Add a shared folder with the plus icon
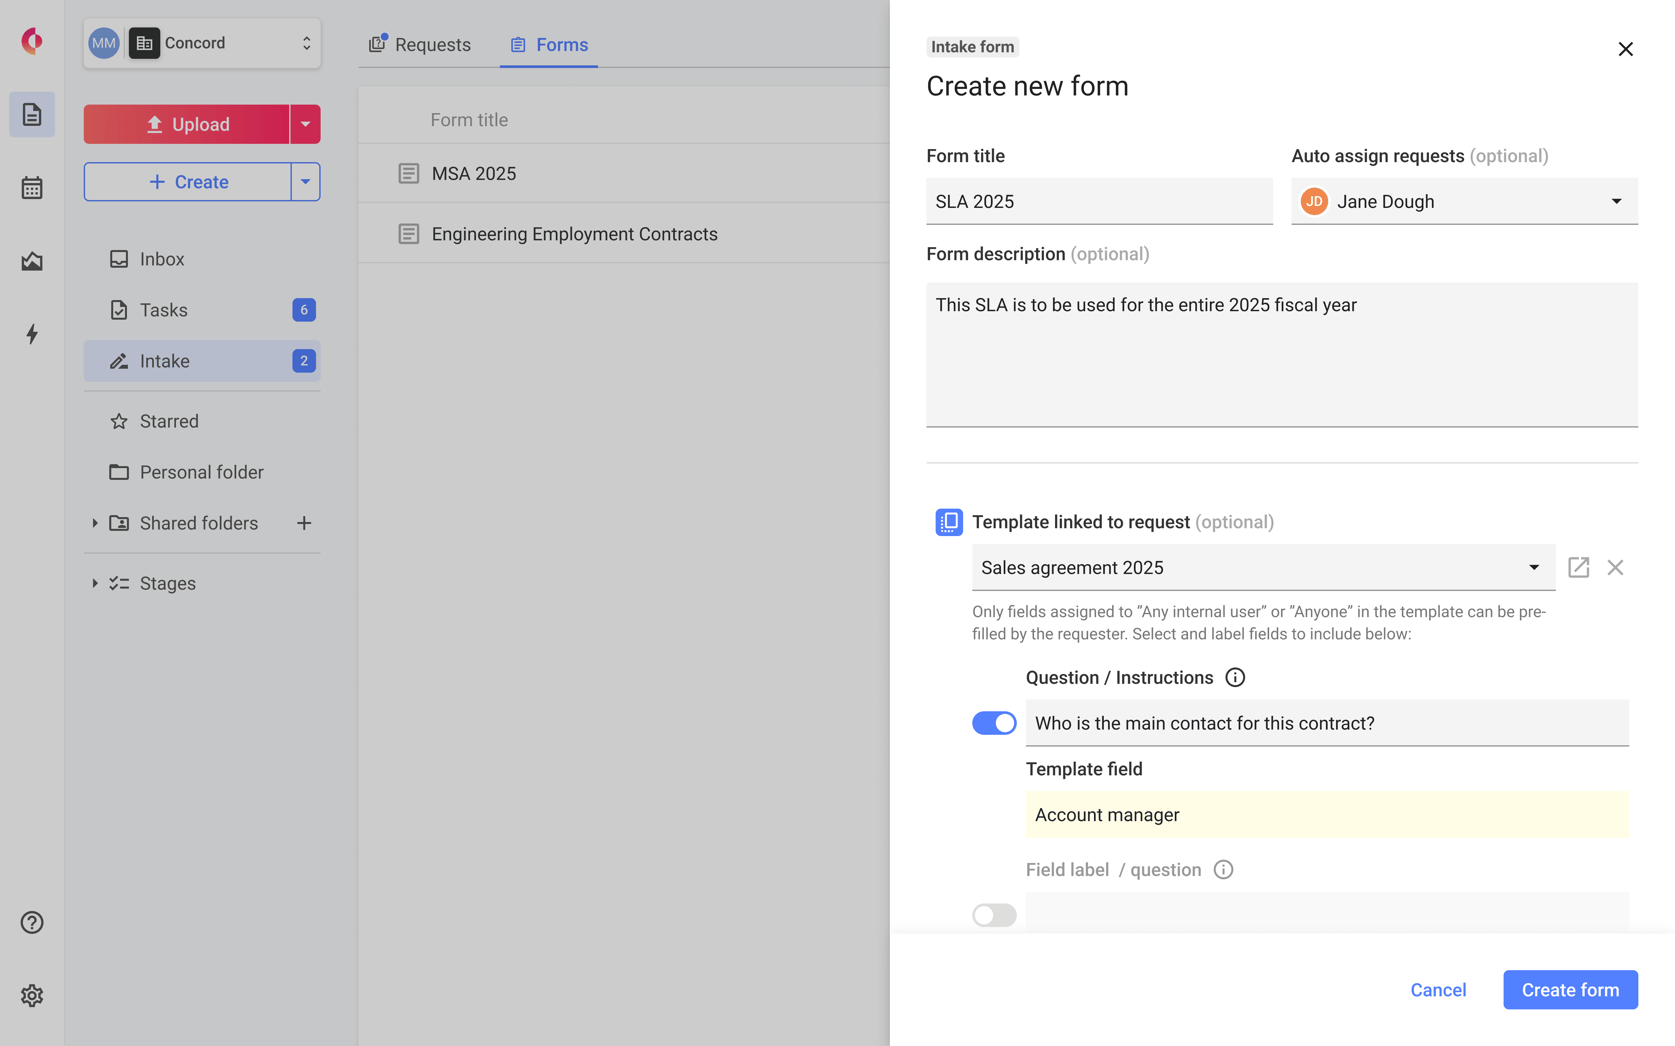This screenshot has width=1675, height=1046. coord(304,522)
